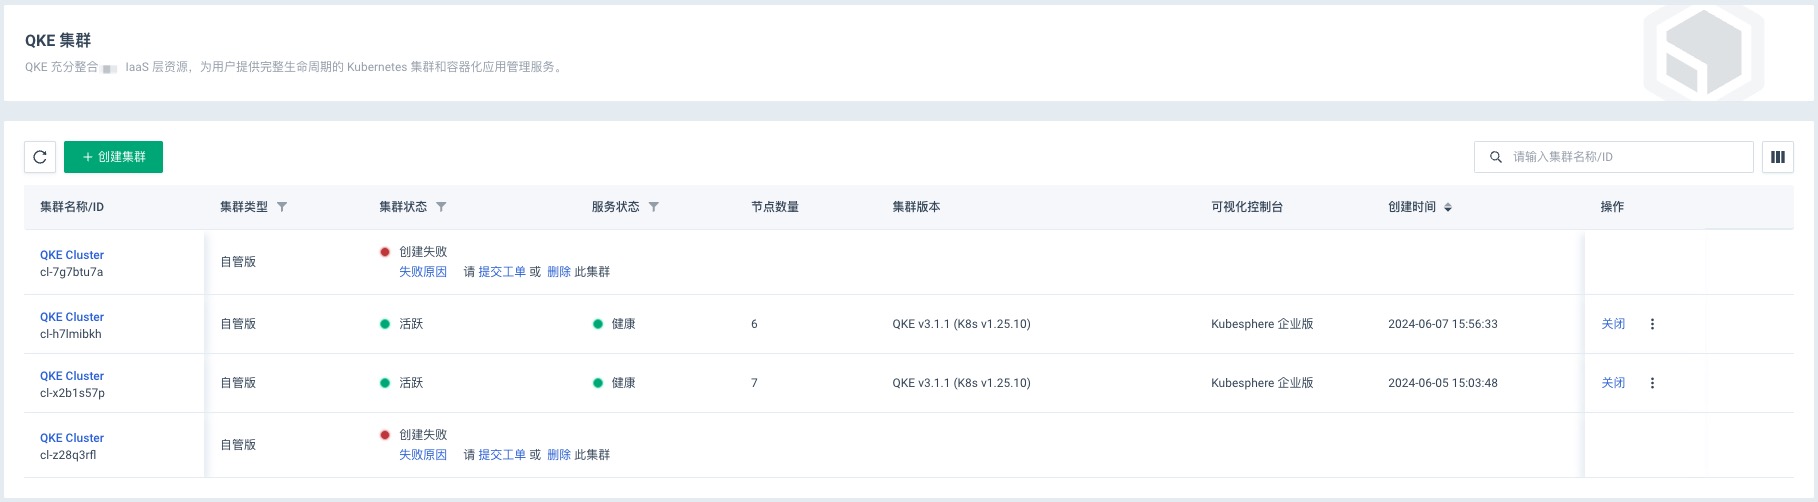Create a new cluster
This screenshot has width=1818, height=502.
click(113, 157)
